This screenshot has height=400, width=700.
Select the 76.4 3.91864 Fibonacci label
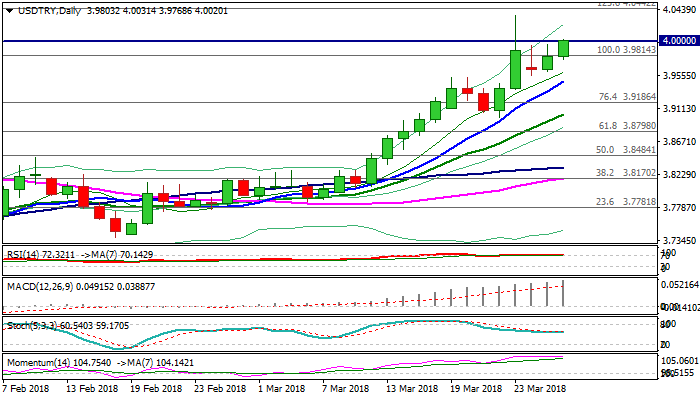627,97
